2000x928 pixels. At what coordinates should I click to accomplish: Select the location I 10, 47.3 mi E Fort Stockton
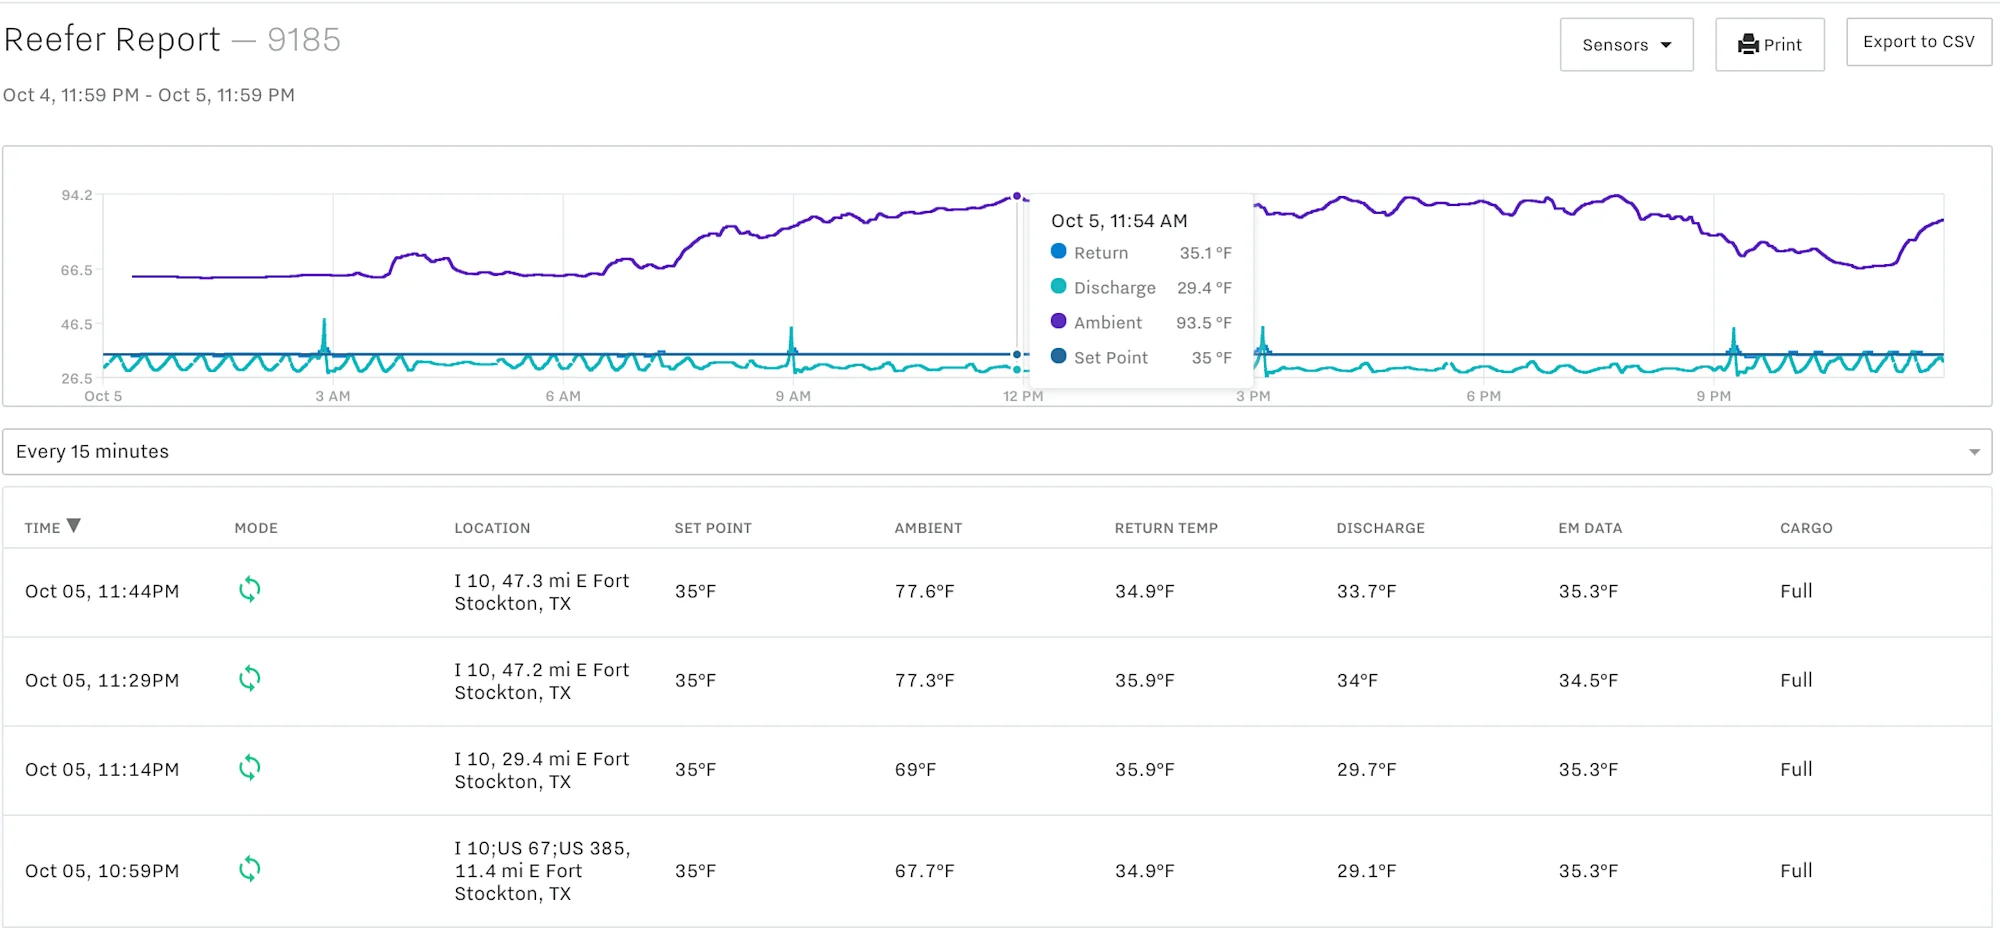tap(541, 591)
